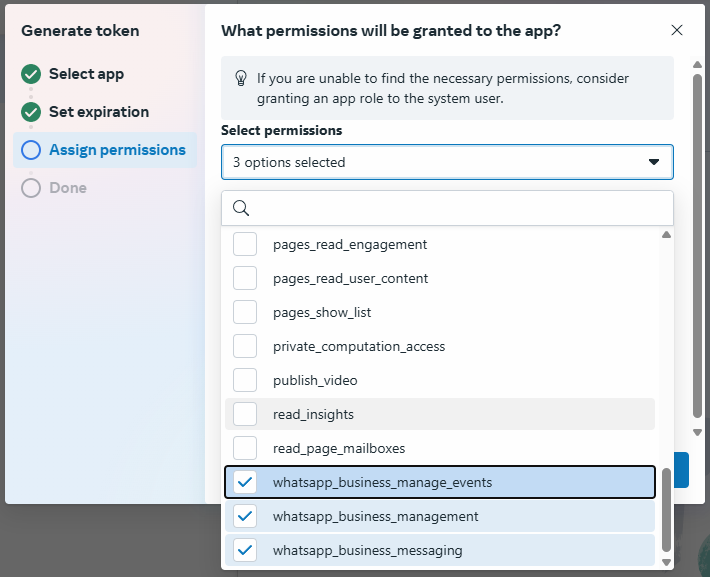Click the green check beside Select app
710x577 pixels.
pos(31,74)
